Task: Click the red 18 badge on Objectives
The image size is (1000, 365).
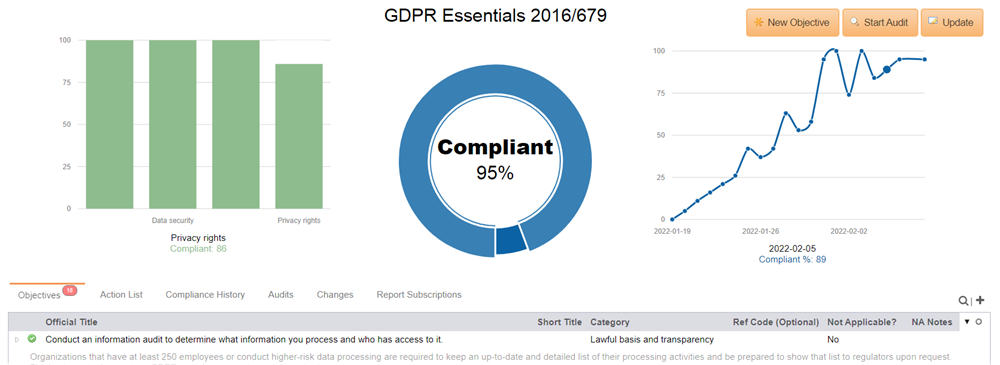Action: tap(70, 290)
